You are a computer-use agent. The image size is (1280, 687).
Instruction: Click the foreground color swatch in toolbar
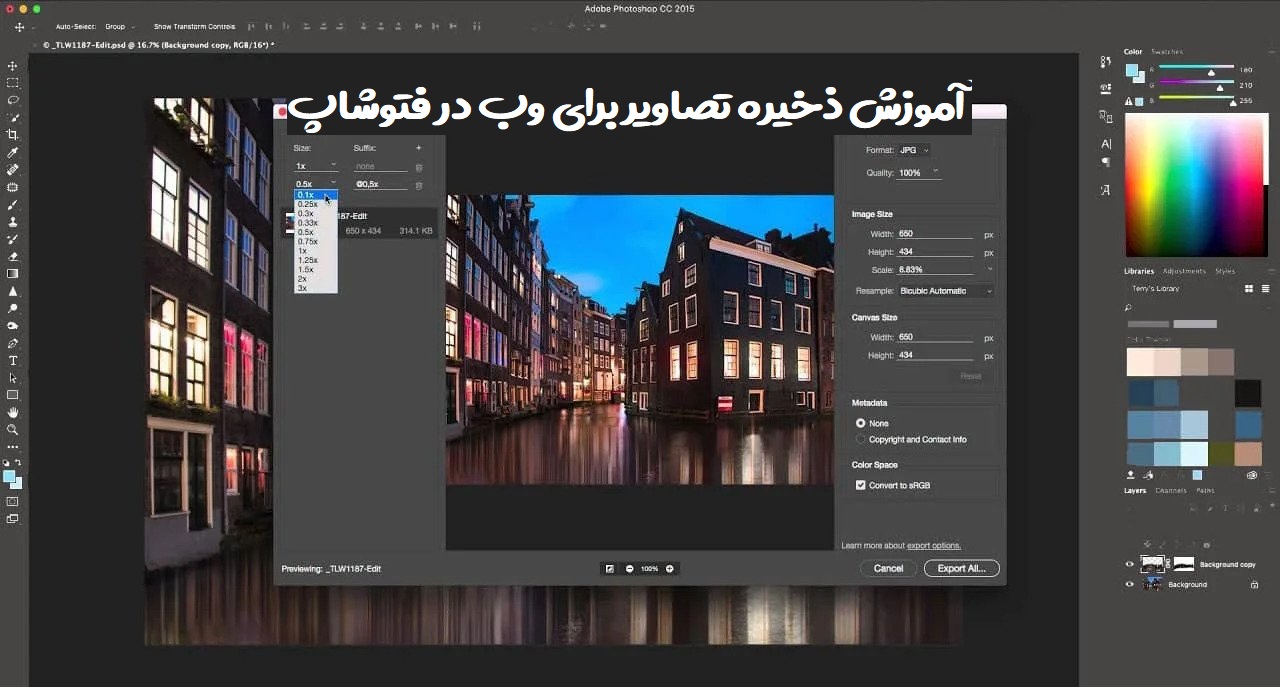click(x=10, y=477)
